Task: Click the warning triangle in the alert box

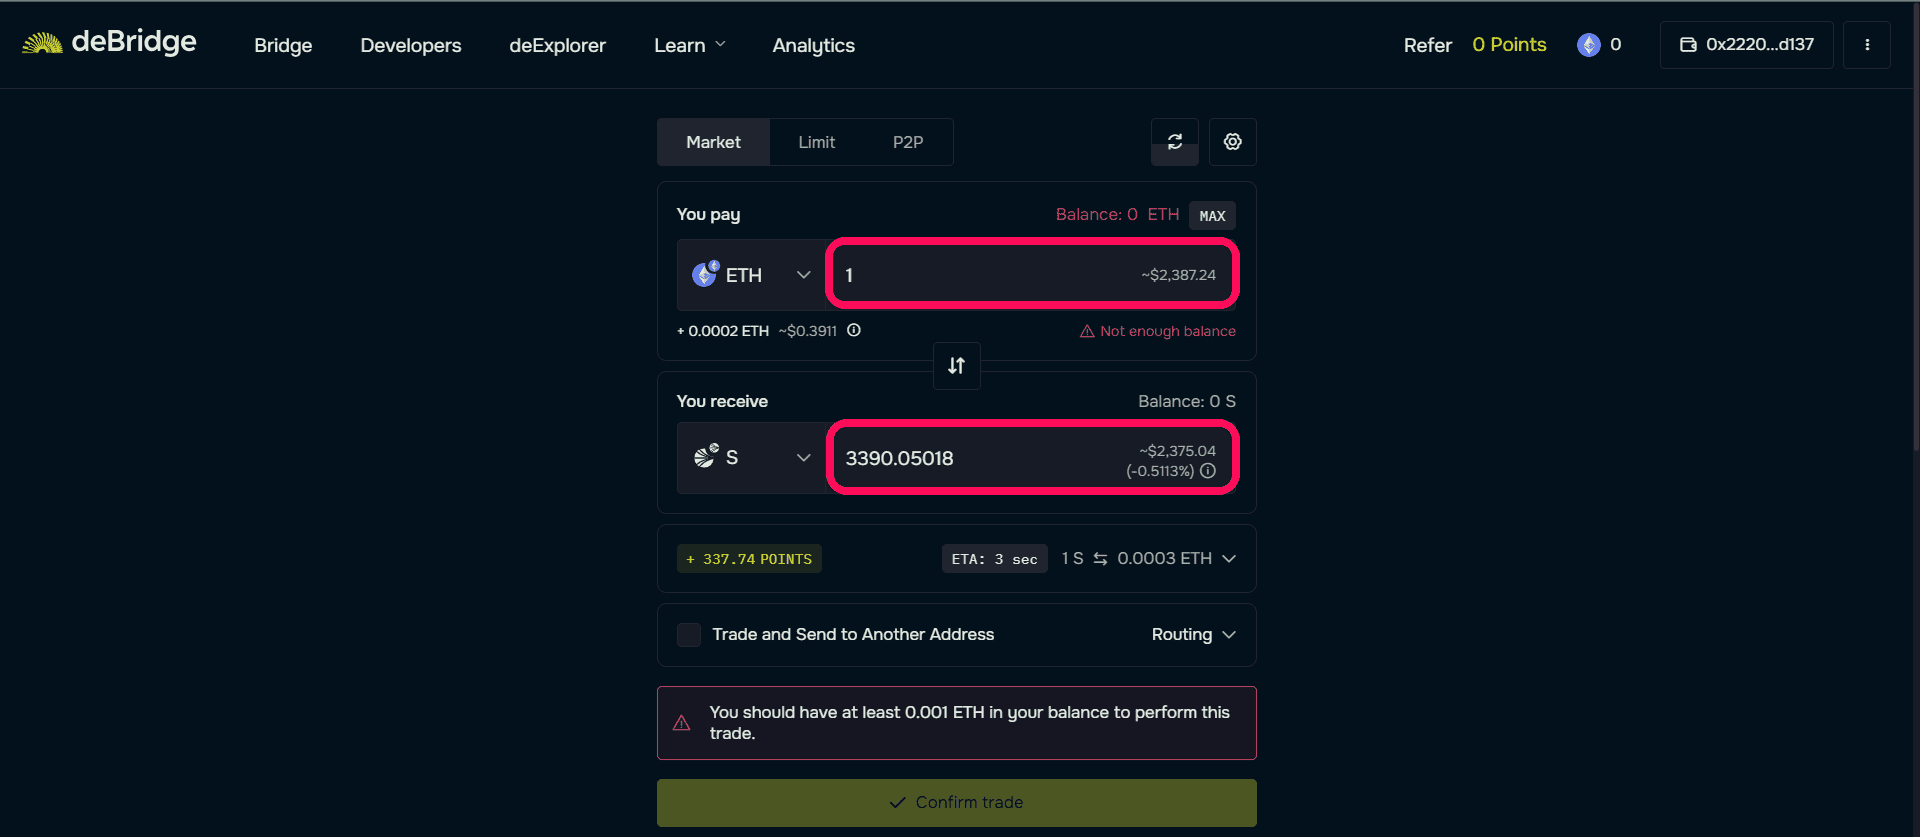Action: 682,723
